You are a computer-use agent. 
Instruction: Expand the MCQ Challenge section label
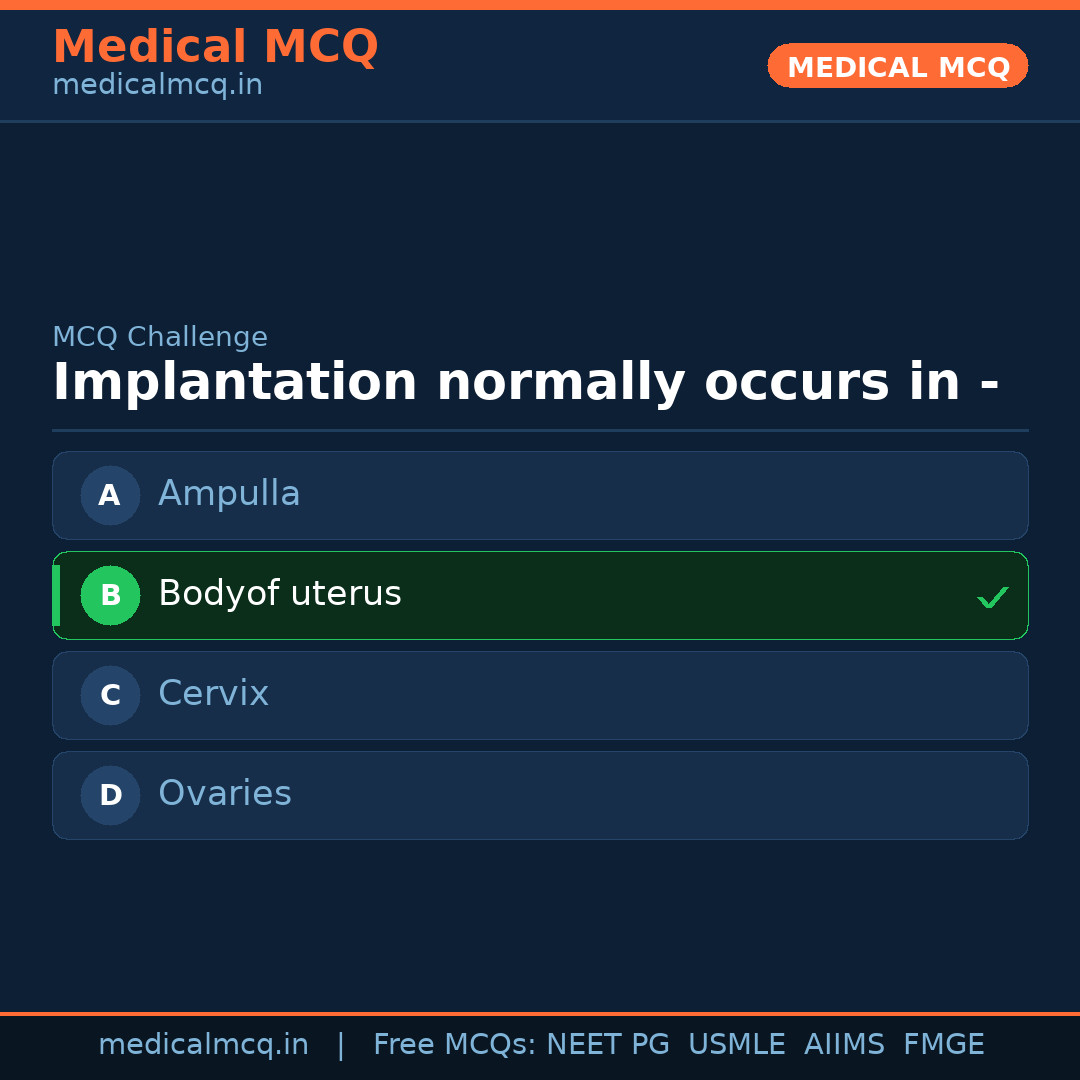click(x=160, y=337)
